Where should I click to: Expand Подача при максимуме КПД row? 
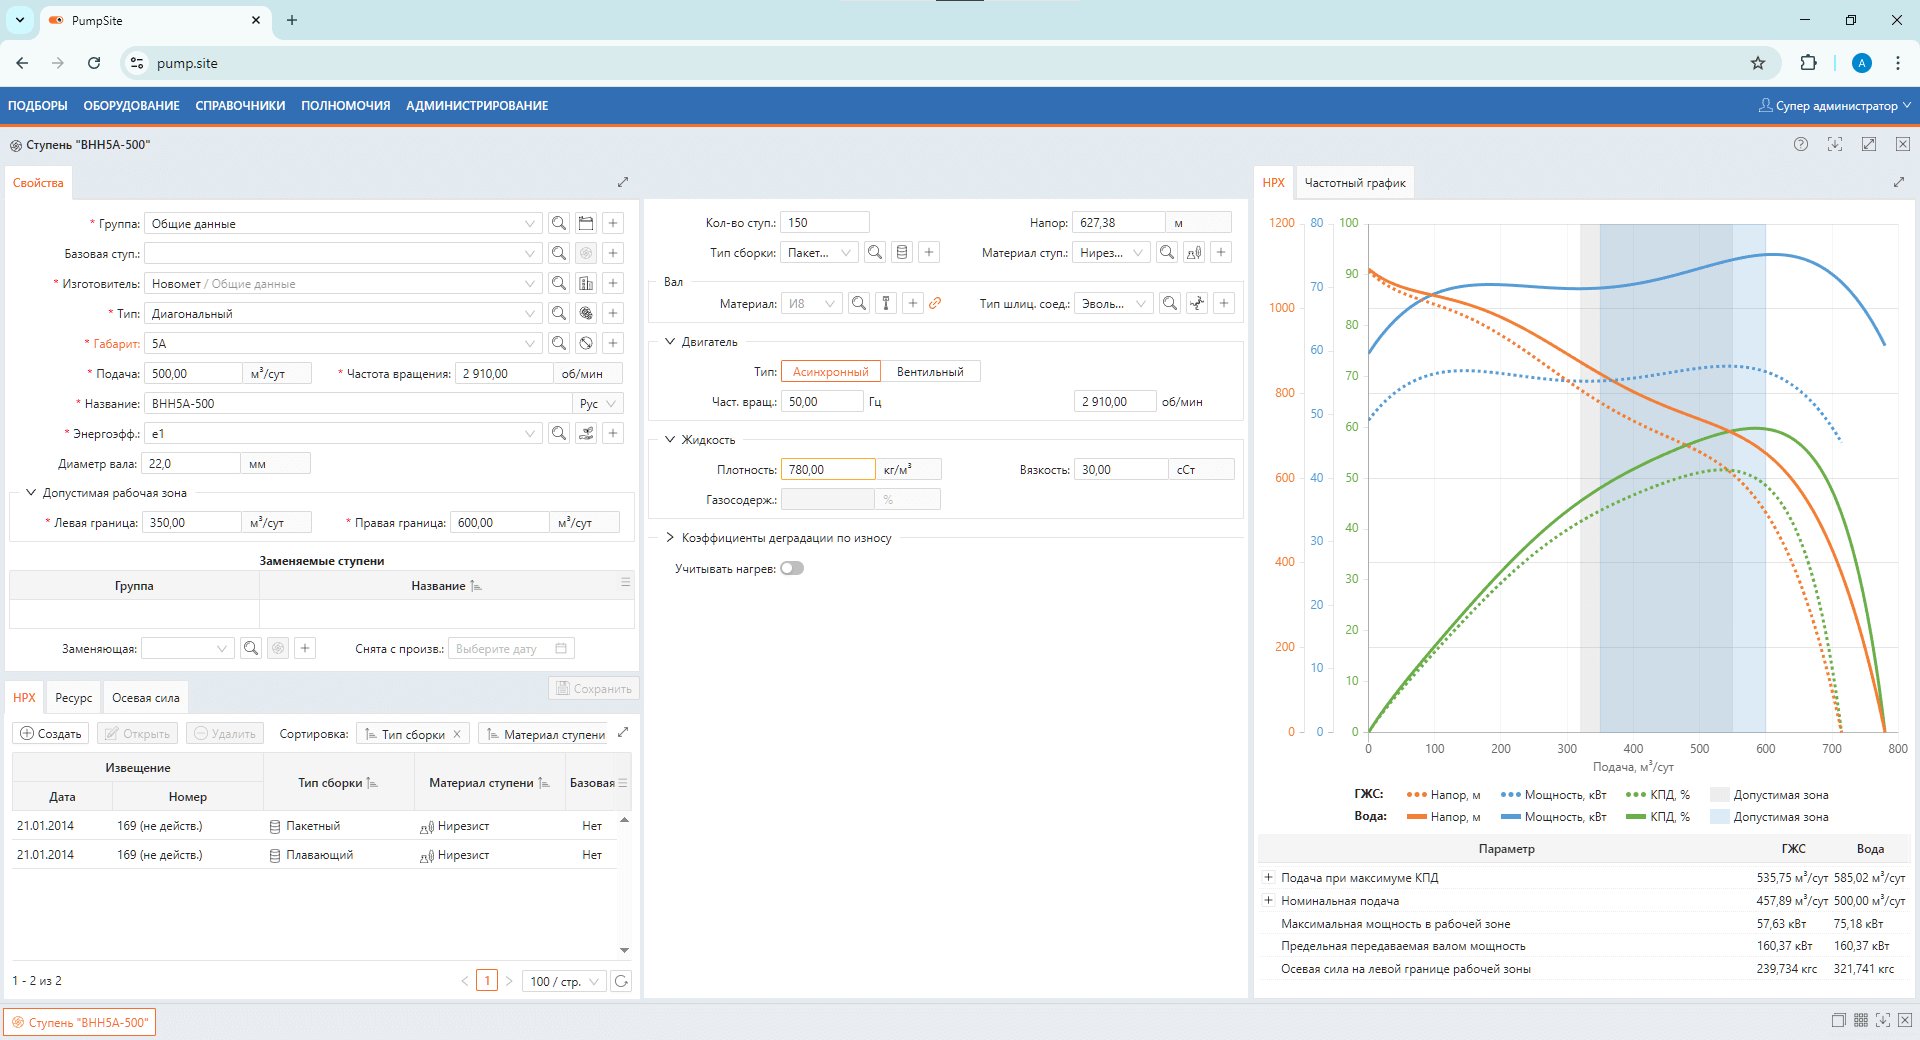[x=1268, y=878]
